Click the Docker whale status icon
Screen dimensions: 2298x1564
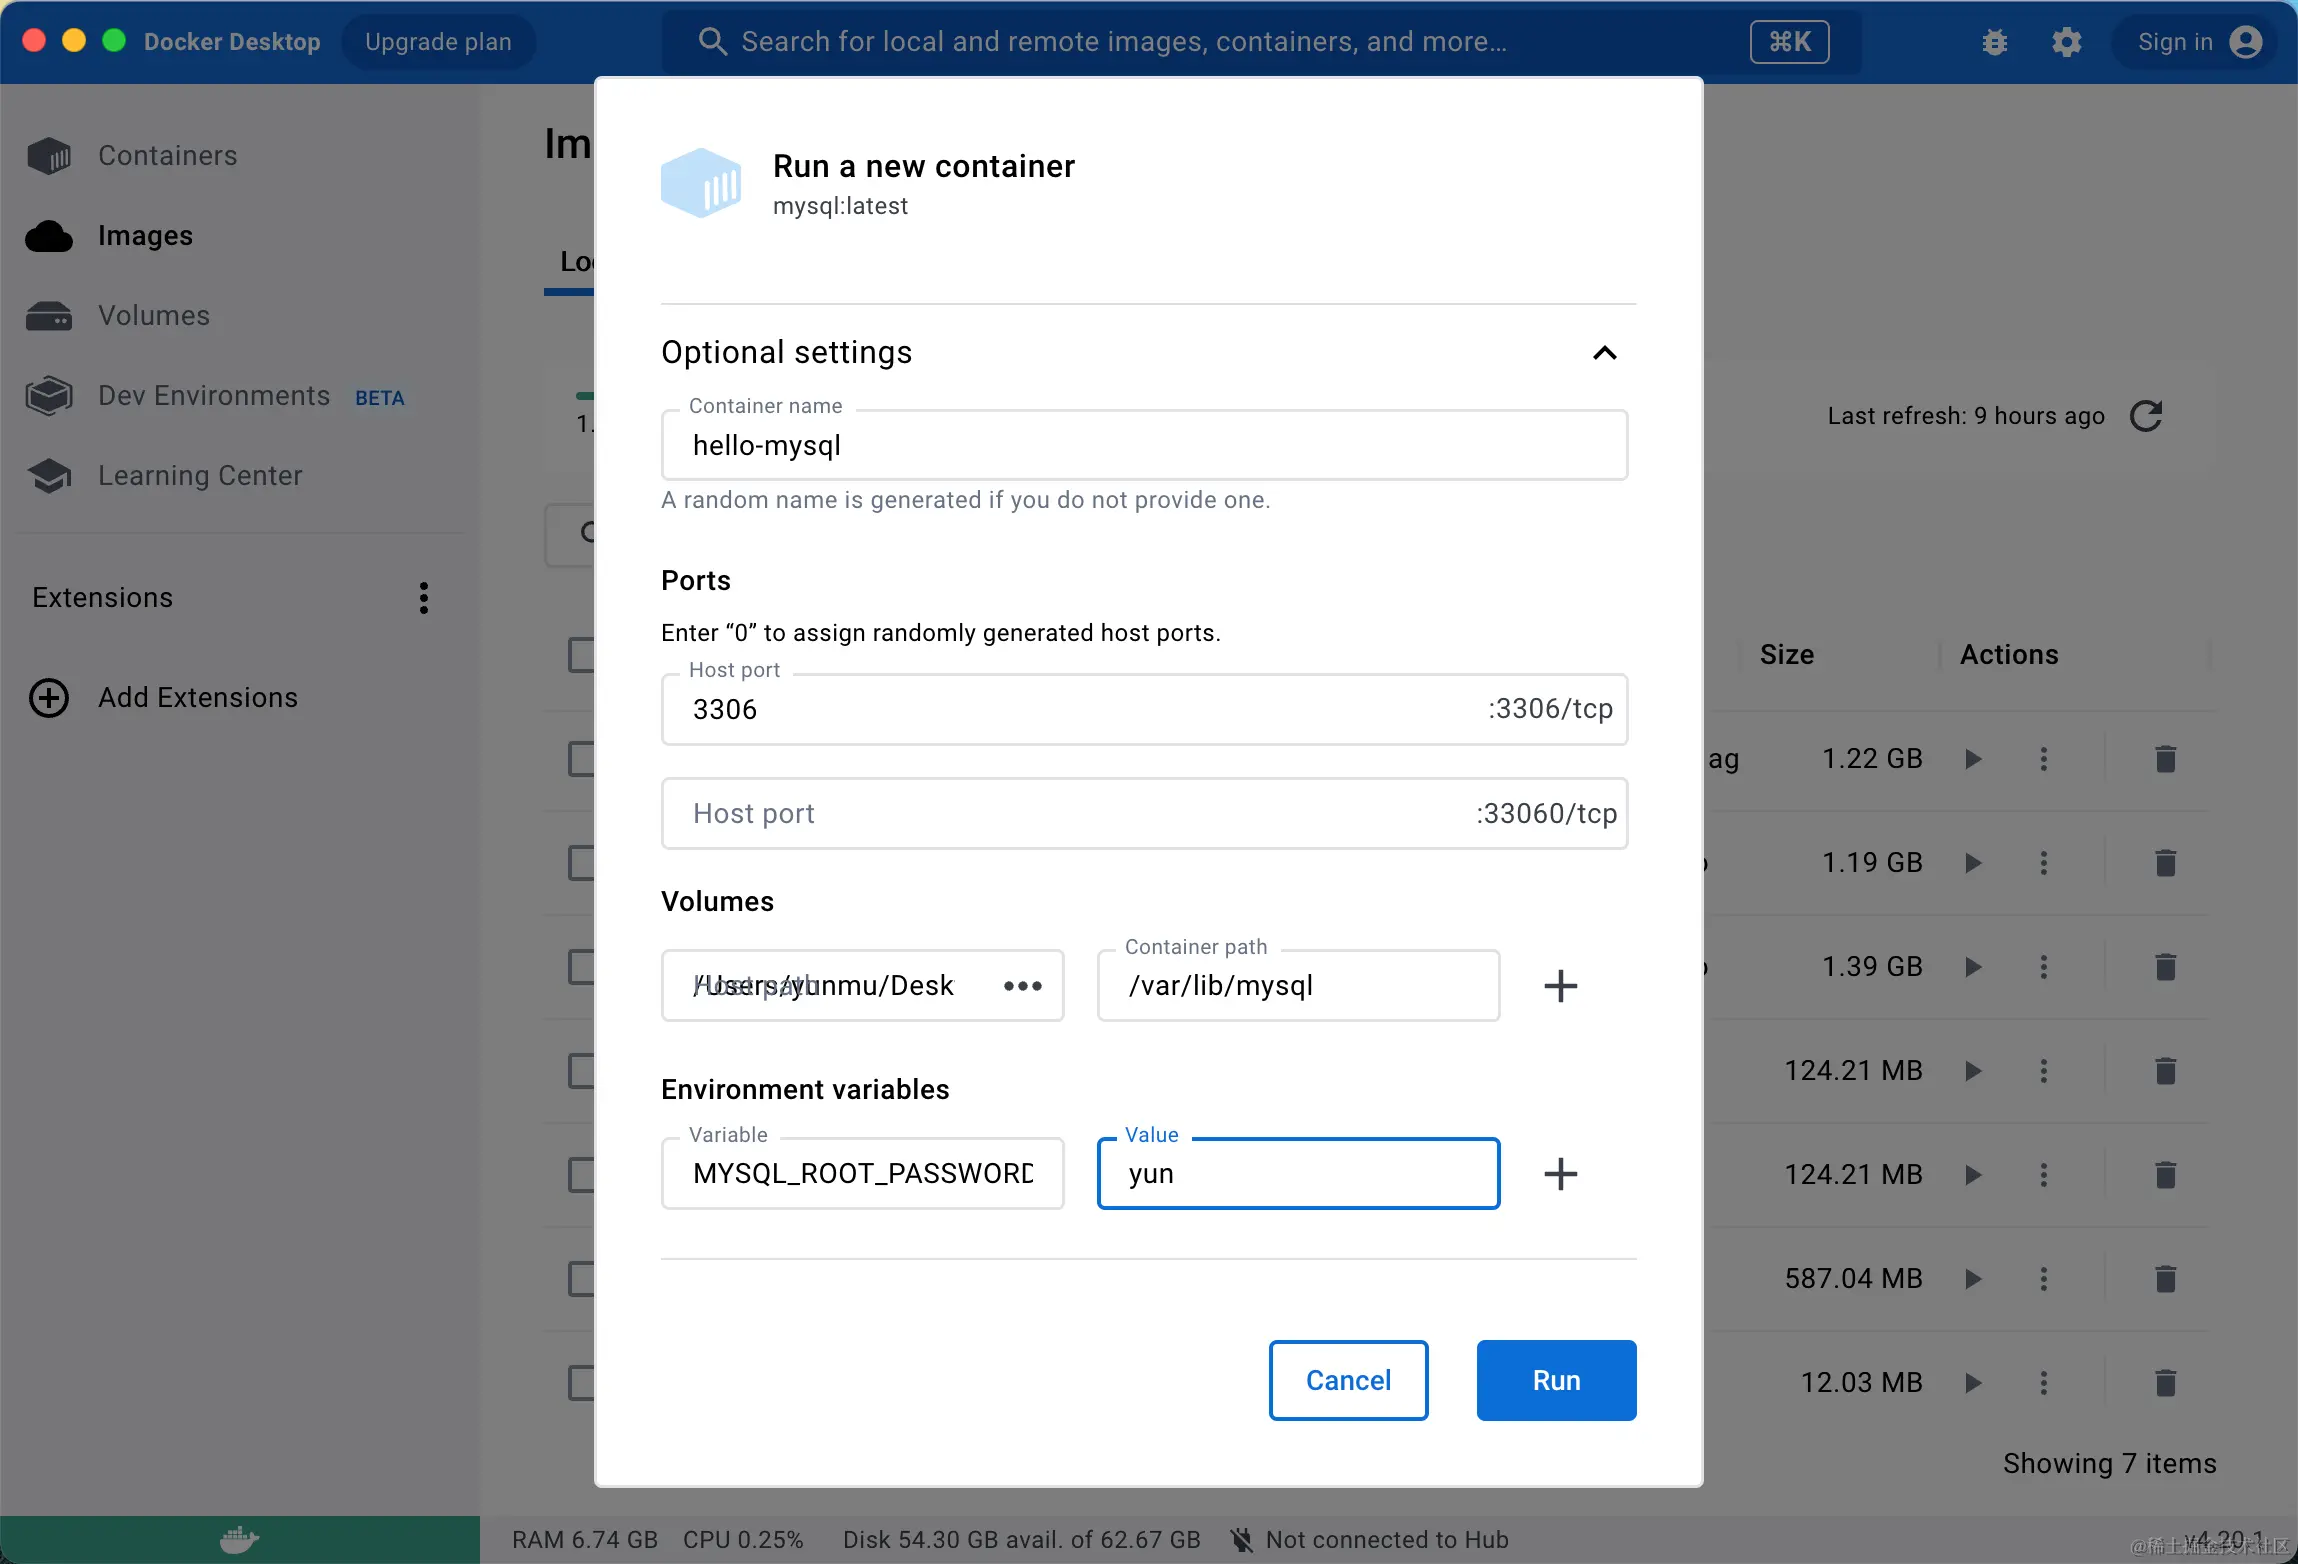tap(239, 1540)
